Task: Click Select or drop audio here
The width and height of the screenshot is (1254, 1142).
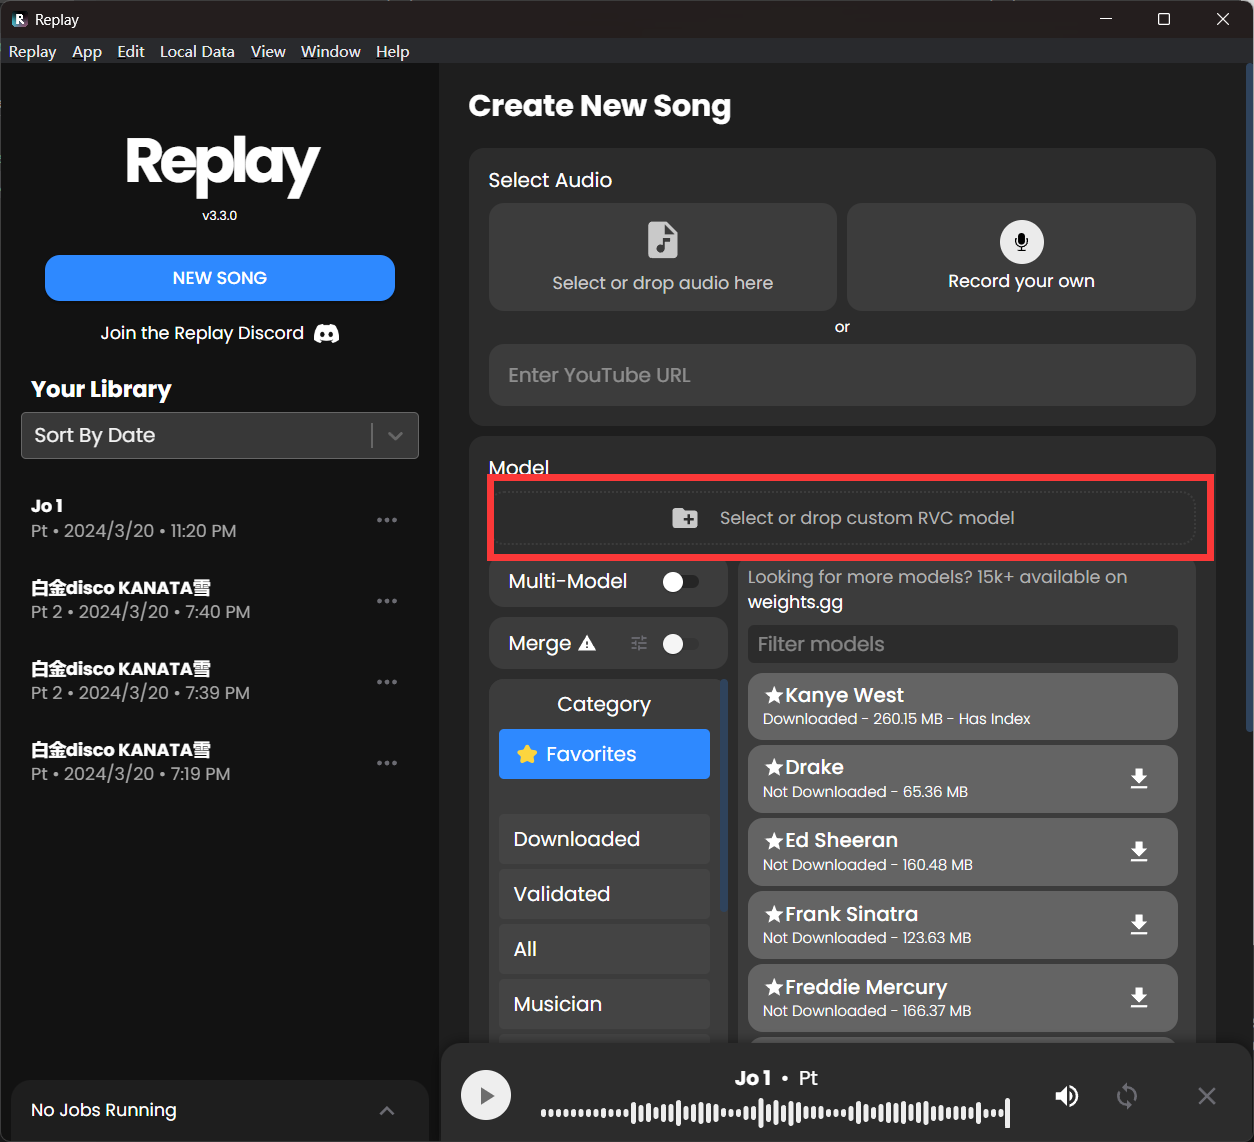Action: pyautogui.click(x=663, y=257)
